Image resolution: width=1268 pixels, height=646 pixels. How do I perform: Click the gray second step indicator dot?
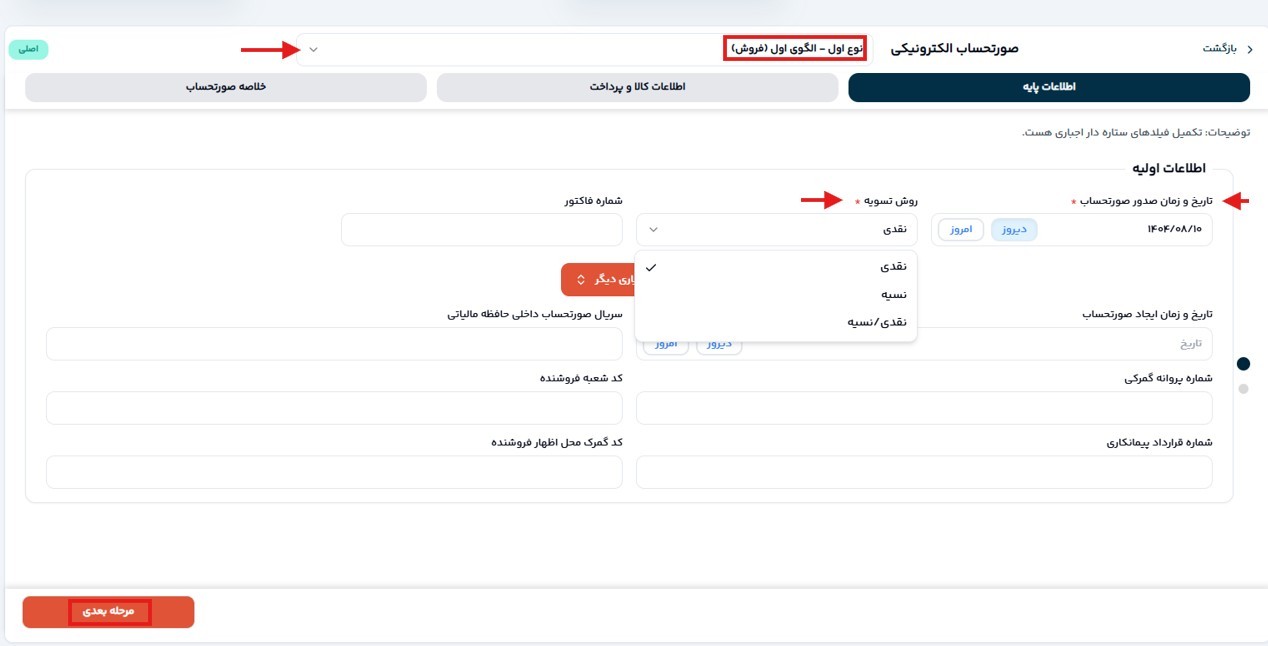pos(1243,389)
